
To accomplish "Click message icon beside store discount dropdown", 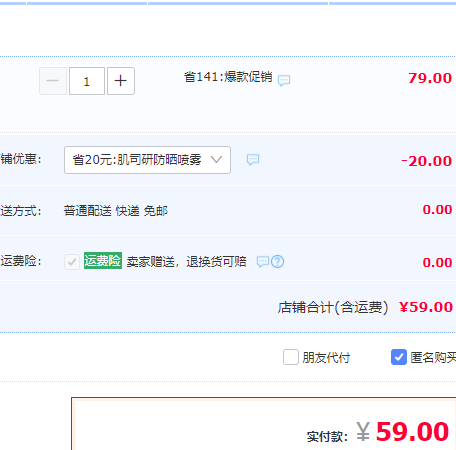I will click(x=253, y=160).
